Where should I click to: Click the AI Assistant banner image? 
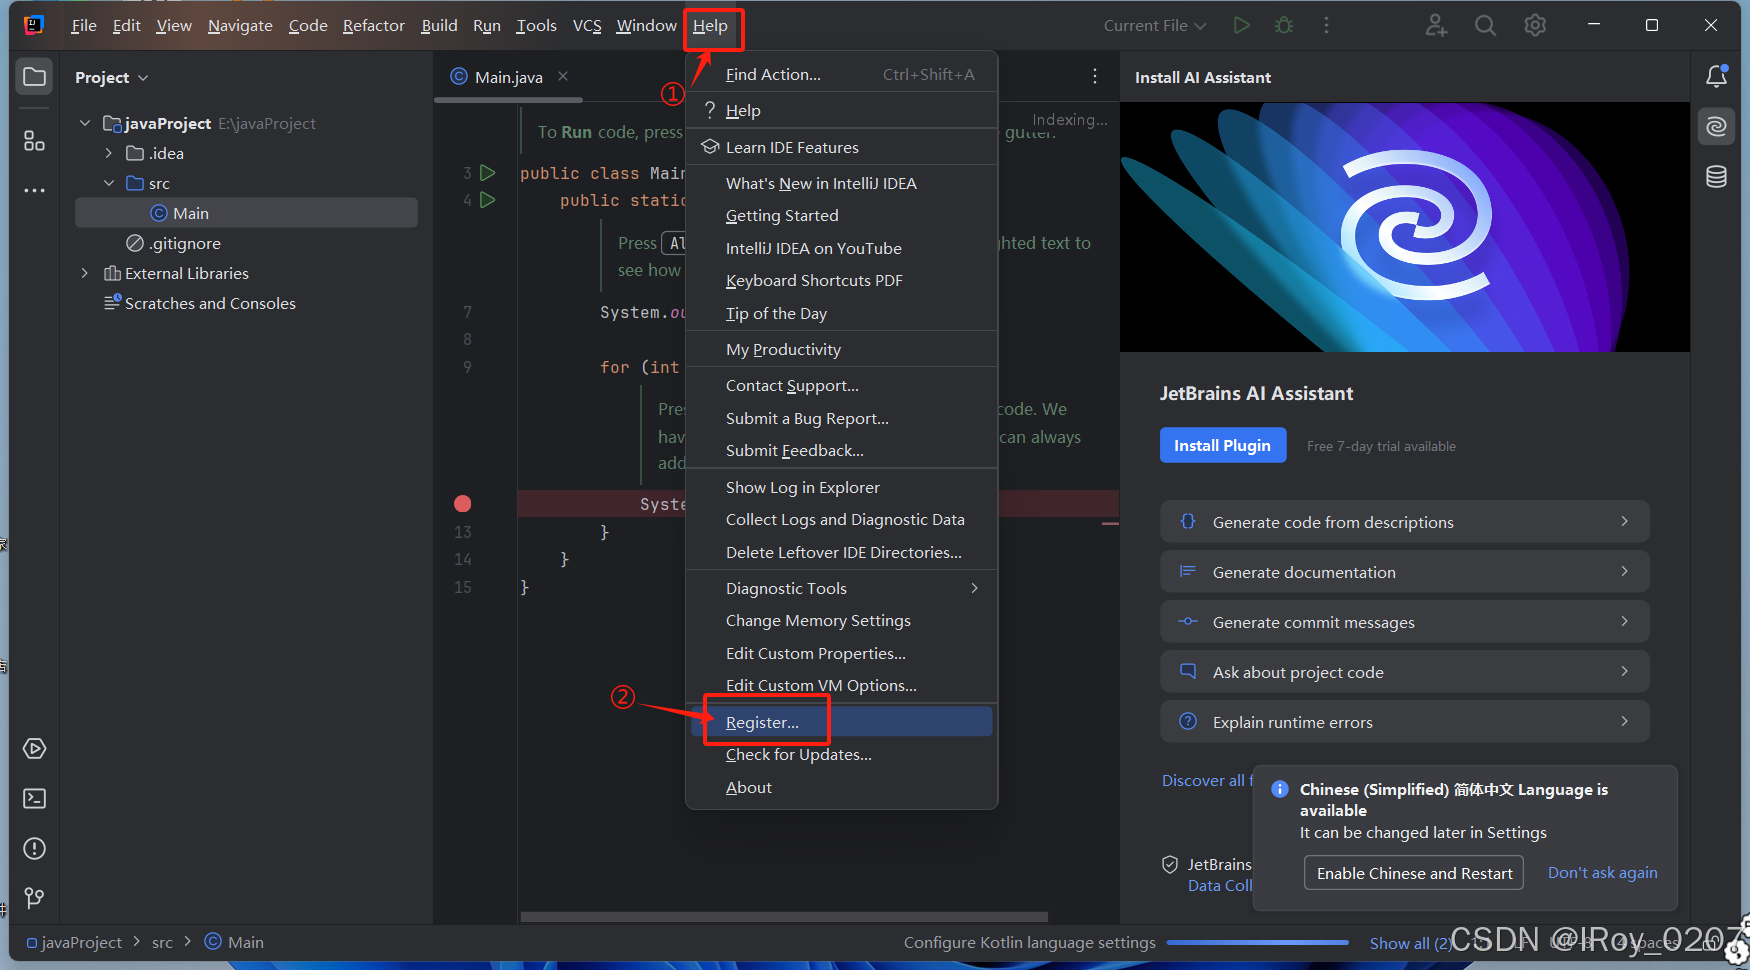coord(1404,227)
